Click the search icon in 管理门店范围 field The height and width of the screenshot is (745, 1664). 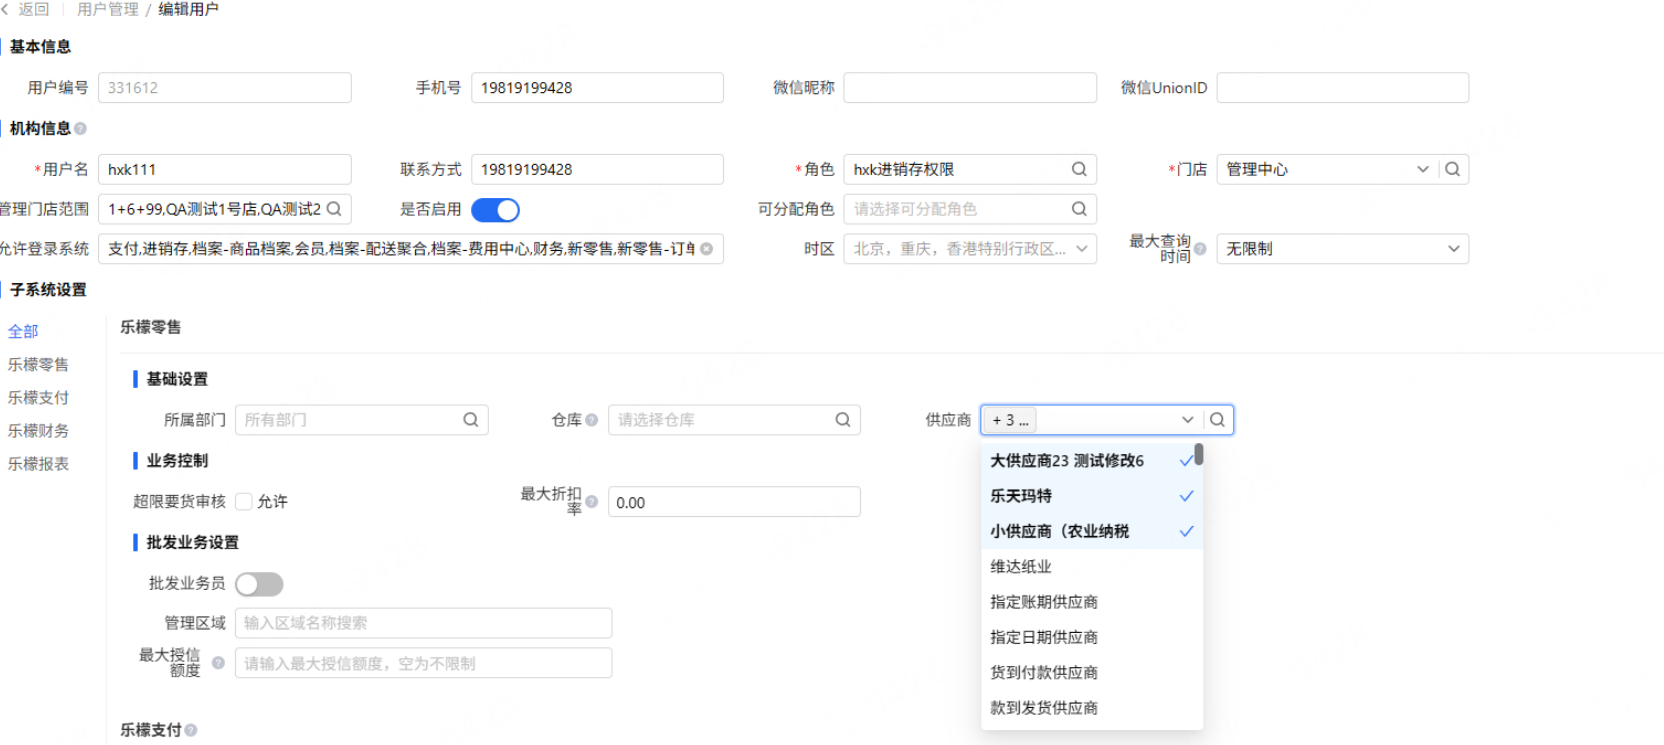[334, 209]
